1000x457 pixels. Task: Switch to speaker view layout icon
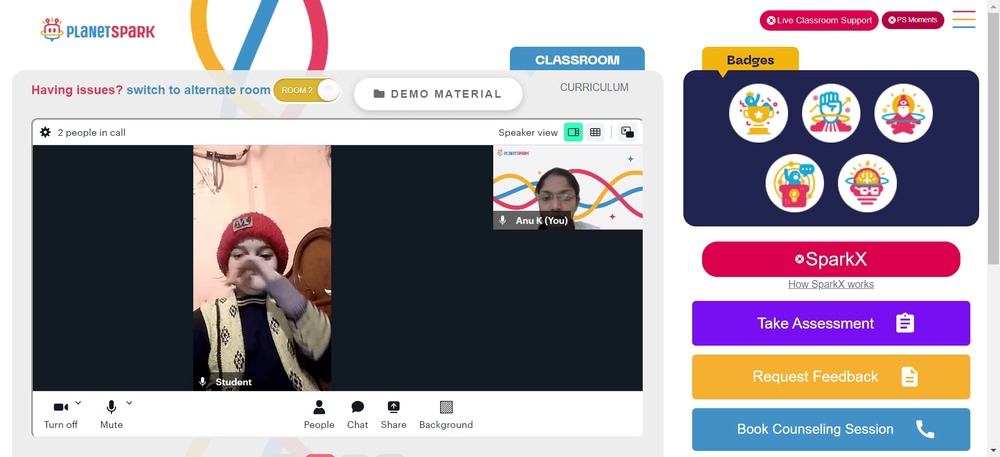point(573,132)
